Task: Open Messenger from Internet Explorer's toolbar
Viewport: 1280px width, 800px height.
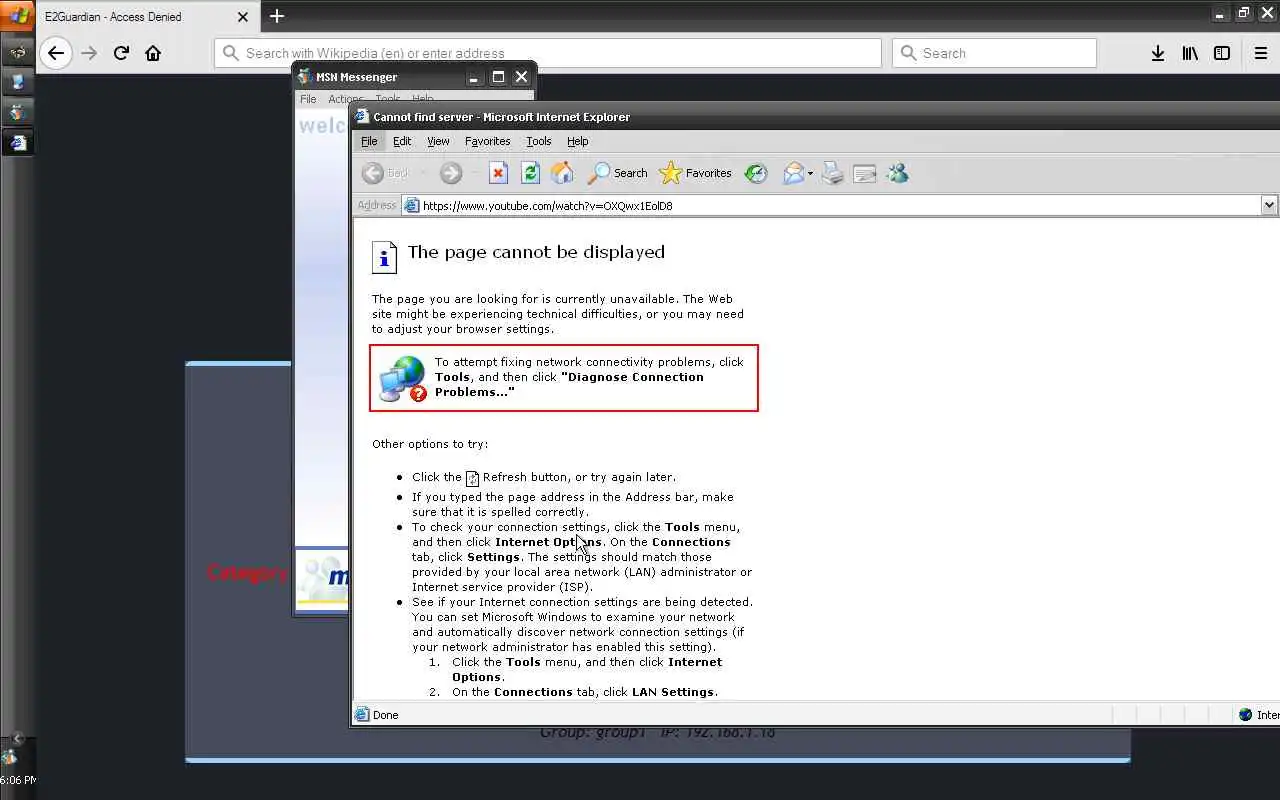Action: 897,173
